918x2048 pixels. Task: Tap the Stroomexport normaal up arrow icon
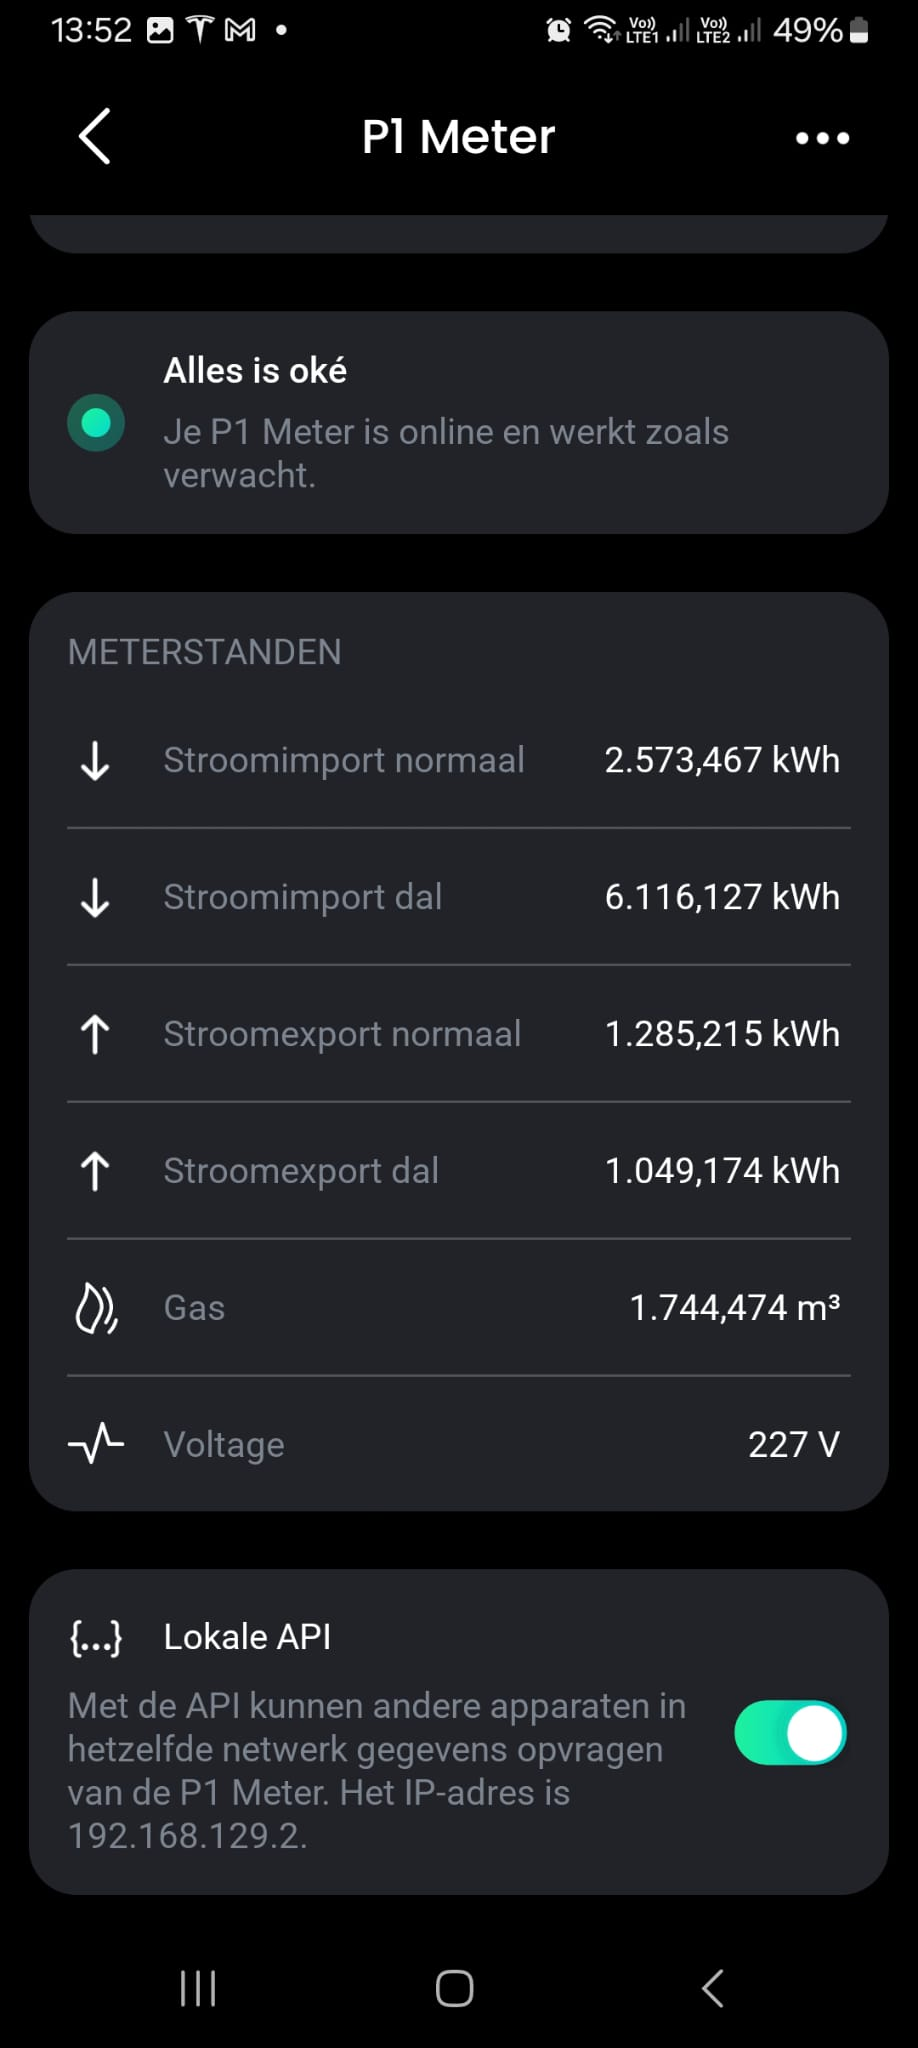coord(95,1034)
